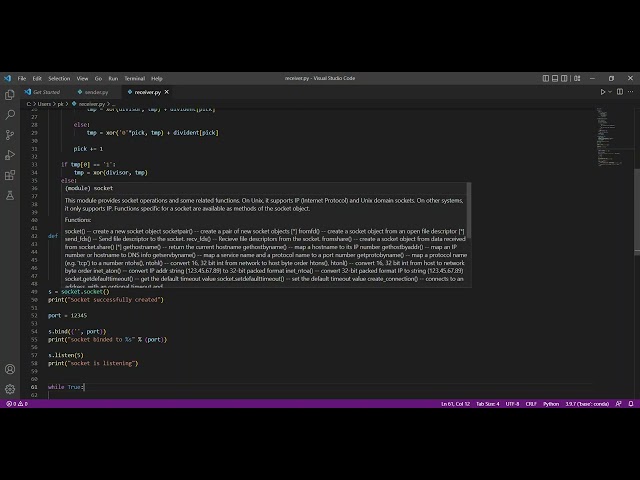This screenshot has width=640, height=480.
Task: Click the '(module) socket' hover title
Action: click(x=89, y=188)
